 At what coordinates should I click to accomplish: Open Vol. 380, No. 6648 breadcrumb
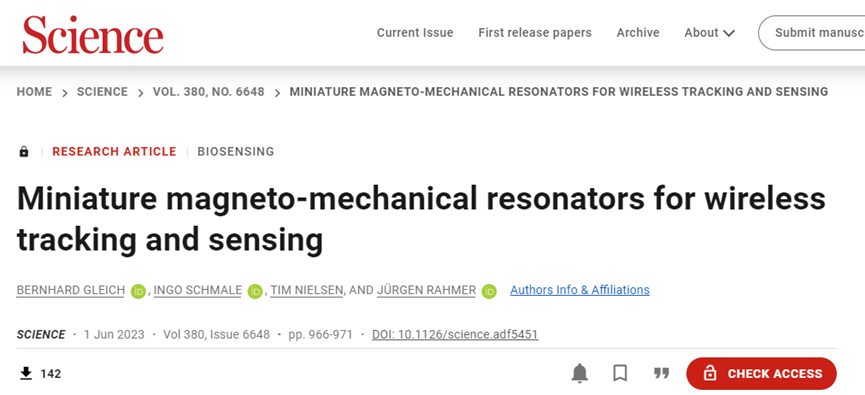pos(209,92)
